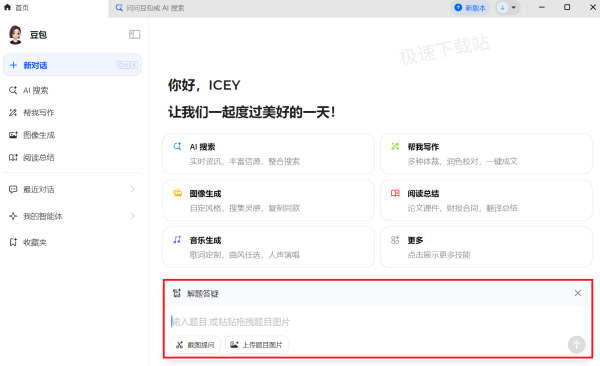
Task: Open the 更多 skills card
Action: [486, 247]
